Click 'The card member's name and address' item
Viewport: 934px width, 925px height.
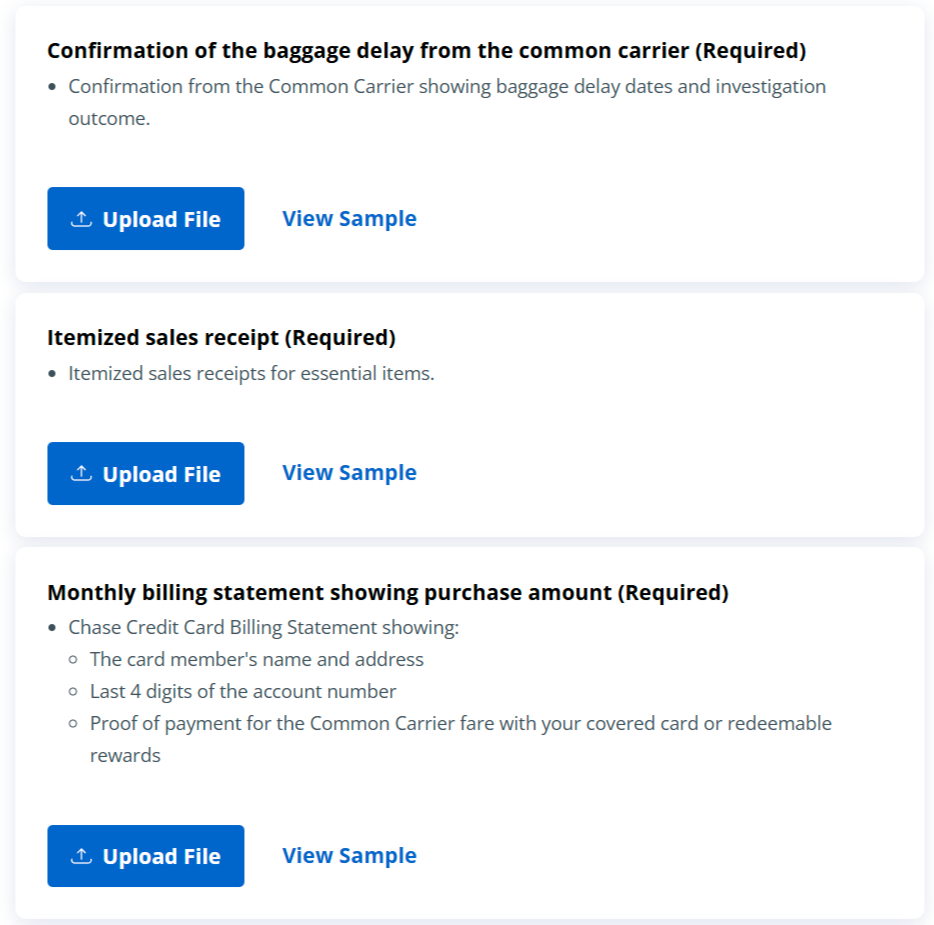(256, 660)
